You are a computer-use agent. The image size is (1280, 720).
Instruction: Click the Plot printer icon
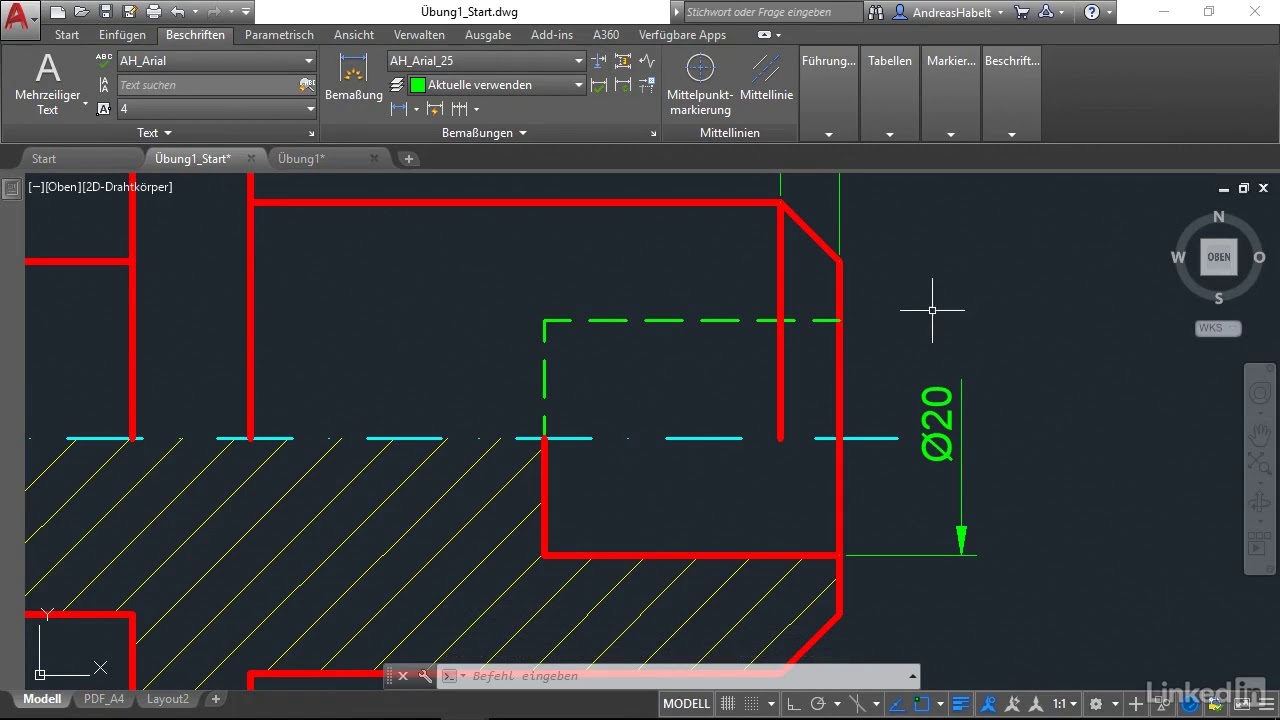coord(153,12)
